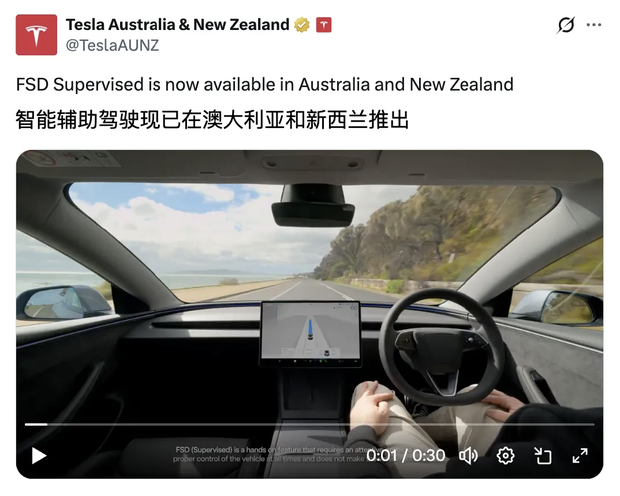The image size is (620, 496).
Task: Click the Grok slashed-circle icon
Action: tap(566, 25)
